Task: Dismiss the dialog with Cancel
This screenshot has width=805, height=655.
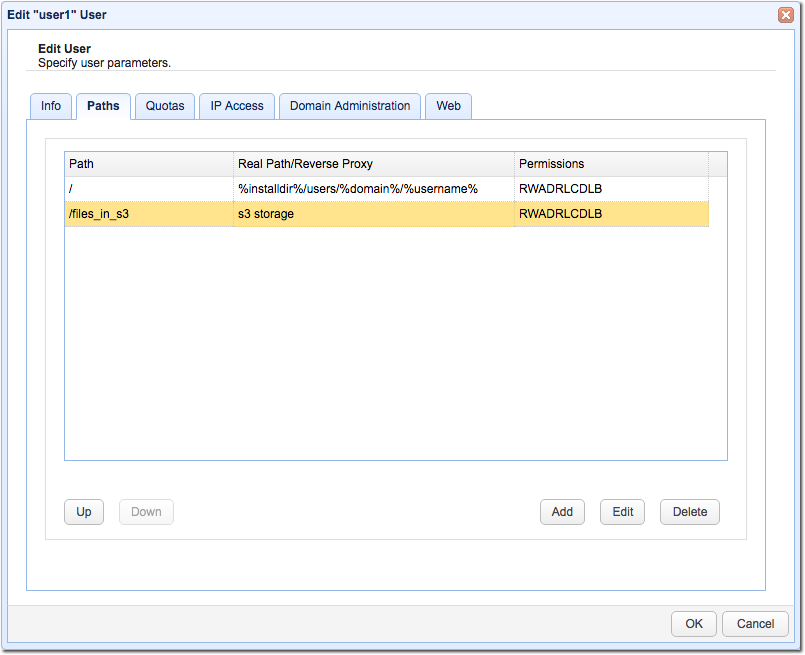Action: point(755,623)
